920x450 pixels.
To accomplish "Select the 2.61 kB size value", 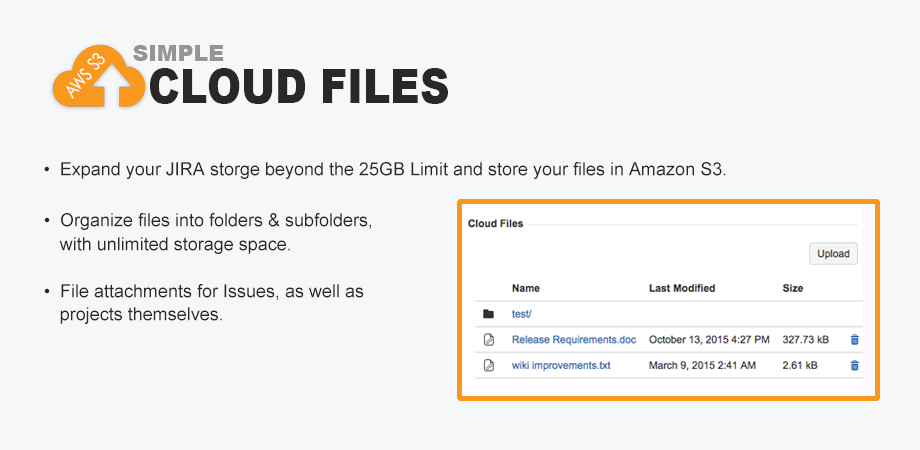I will 800,366.
